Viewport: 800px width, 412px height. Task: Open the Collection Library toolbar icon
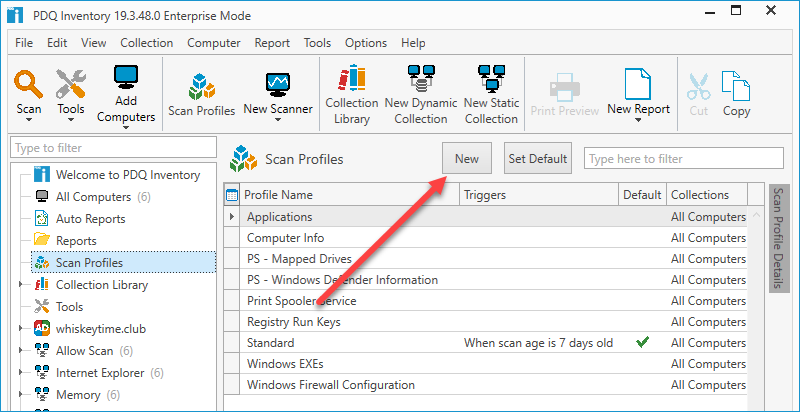coord(352,79)
